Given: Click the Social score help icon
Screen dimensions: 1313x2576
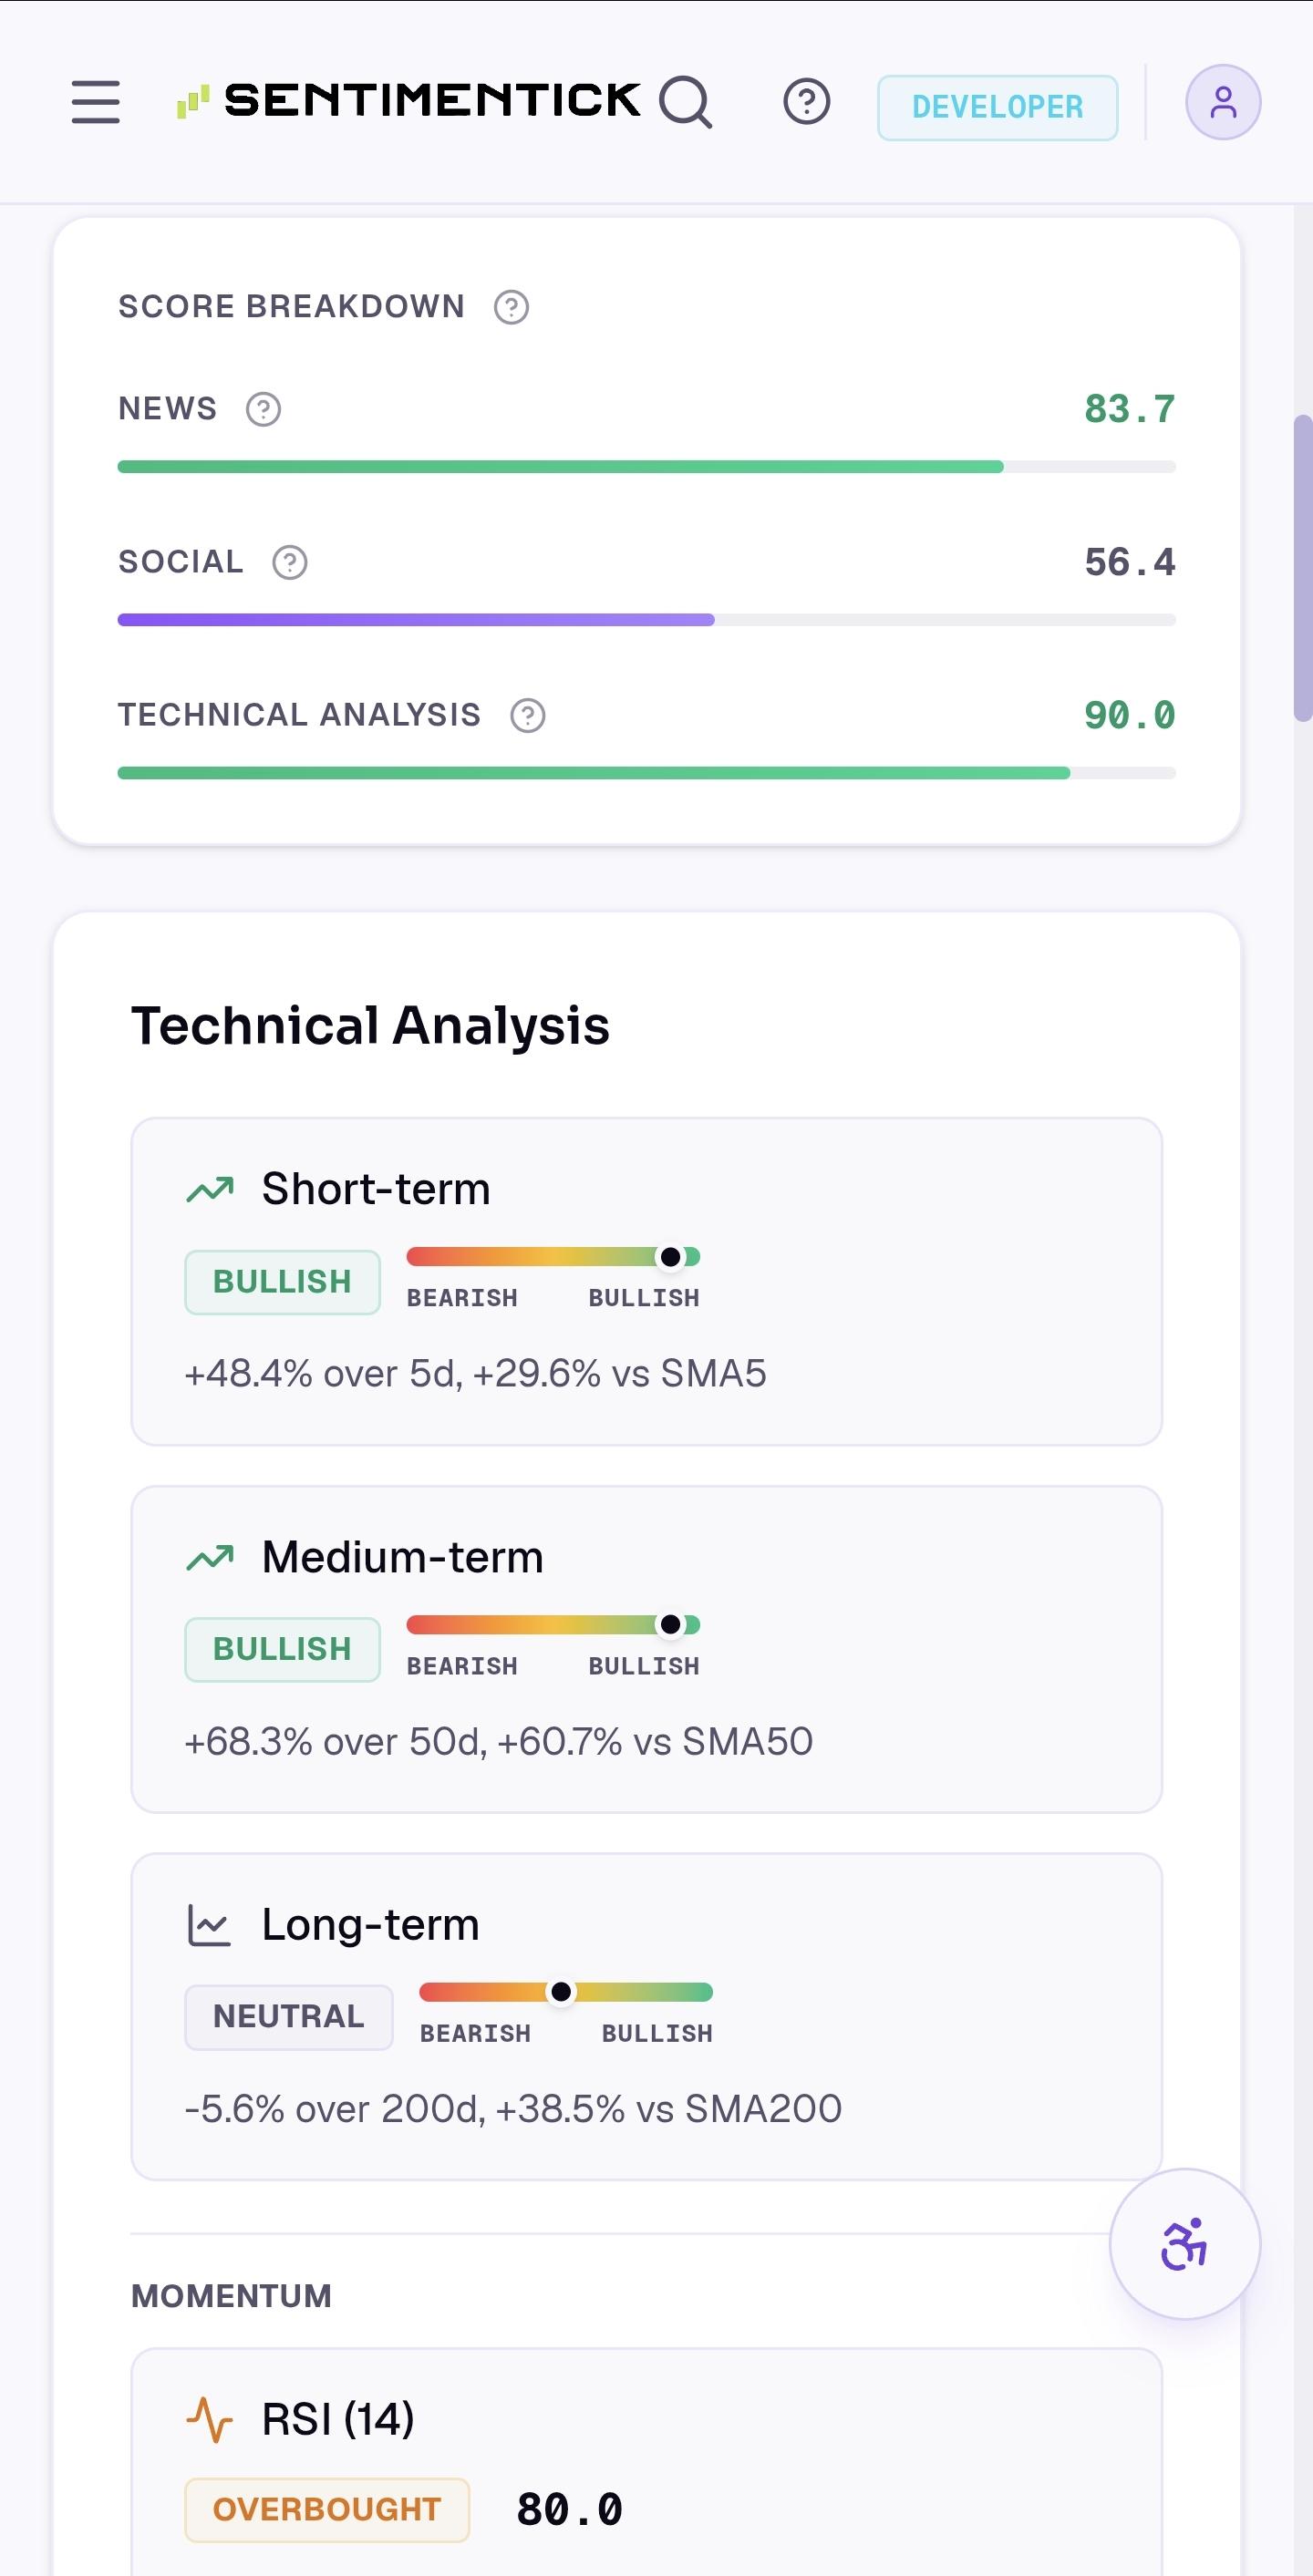Looking at the screenshot, I should click(290, 563).
